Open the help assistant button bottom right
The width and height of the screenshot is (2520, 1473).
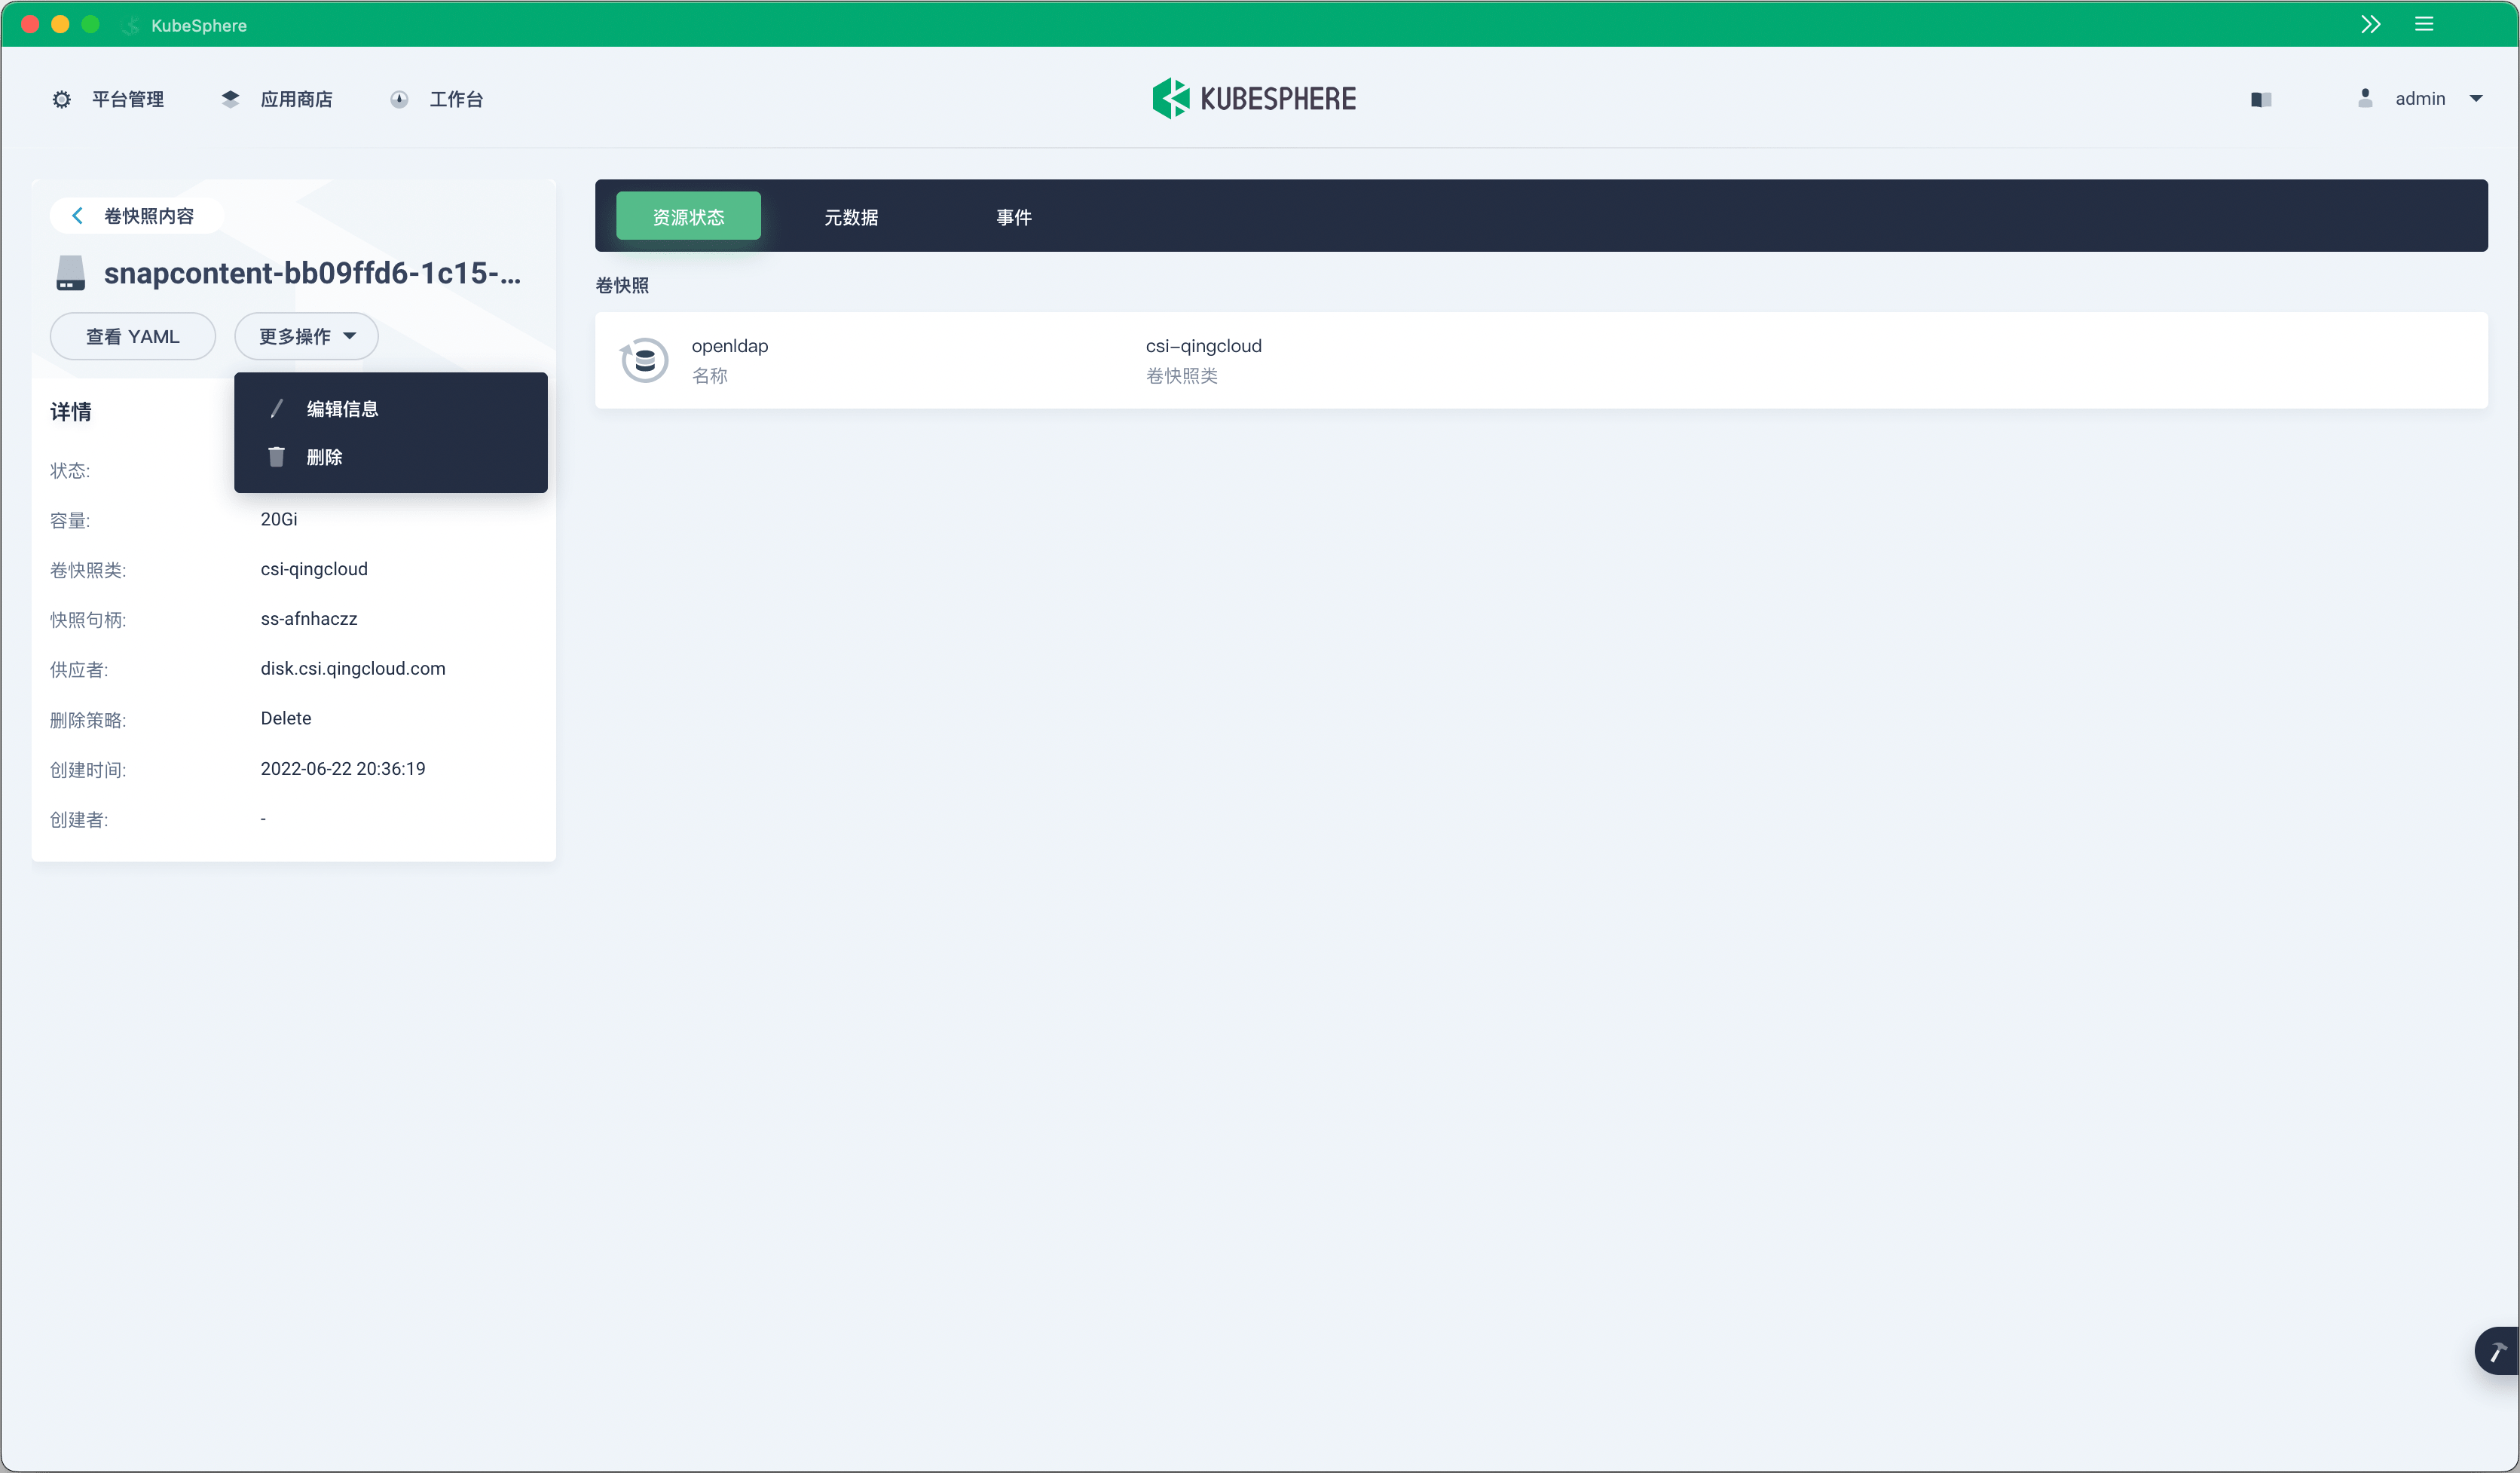(x=2494, y=1350)
